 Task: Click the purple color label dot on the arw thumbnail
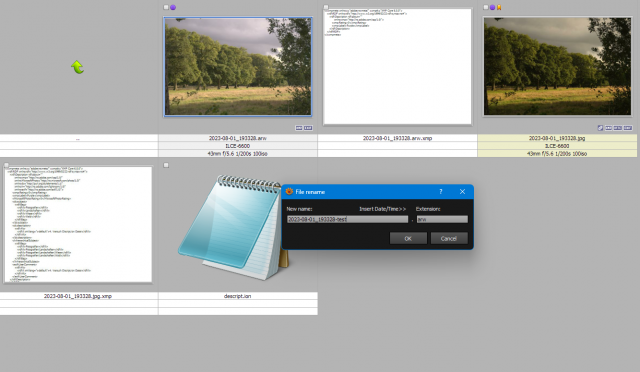[x=173, y=7]
